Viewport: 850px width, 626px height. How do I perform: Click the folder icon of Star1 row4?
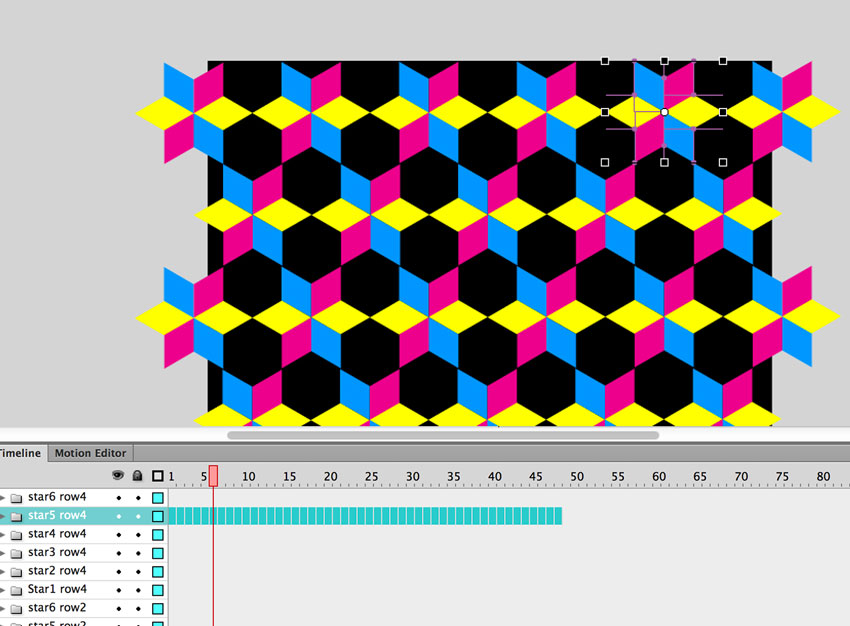[16, 591]
